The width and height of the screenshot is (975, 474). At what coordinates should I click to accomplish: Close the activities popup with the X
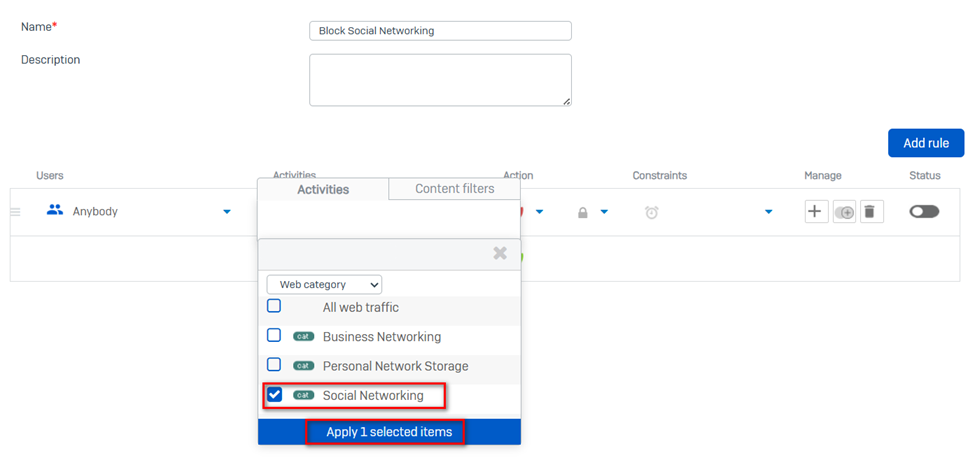500,254
